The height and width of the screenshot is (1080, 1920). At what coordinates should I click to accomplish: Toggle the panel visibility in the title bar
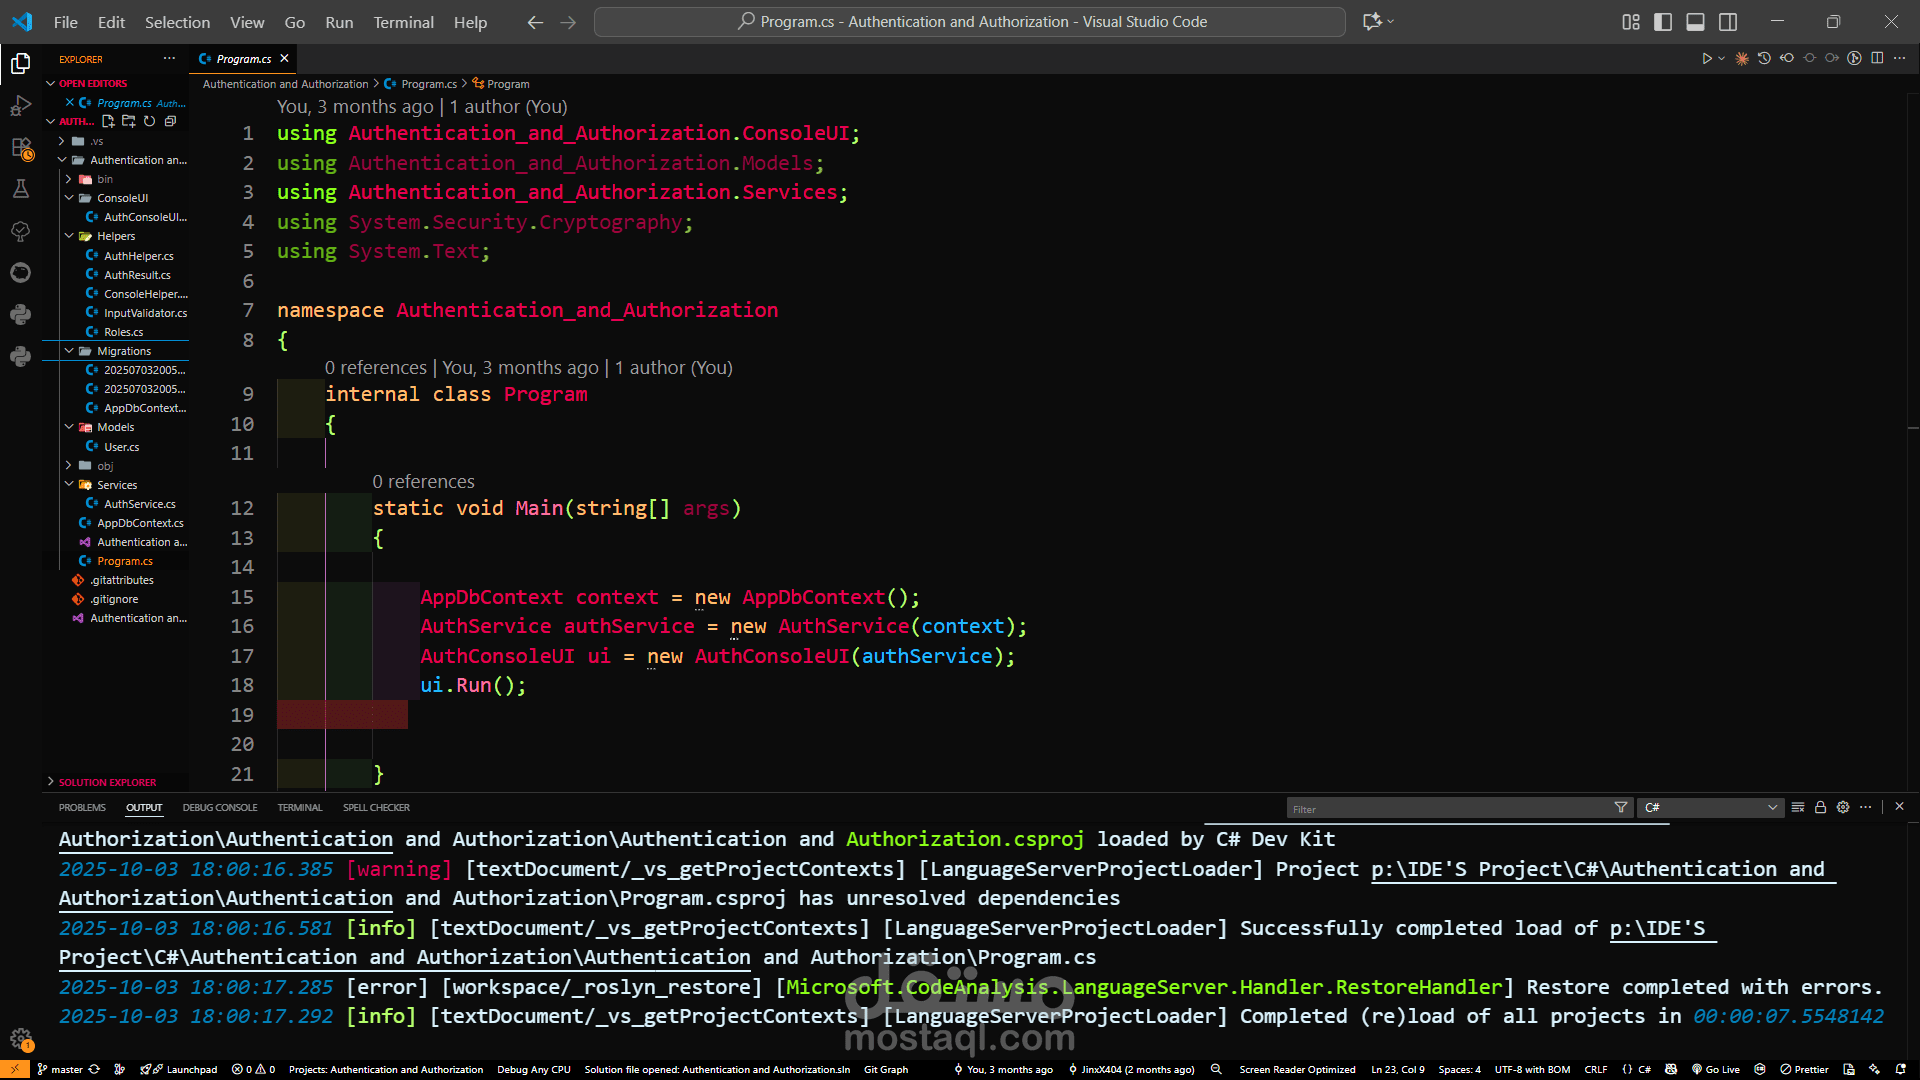point(1695,21)
